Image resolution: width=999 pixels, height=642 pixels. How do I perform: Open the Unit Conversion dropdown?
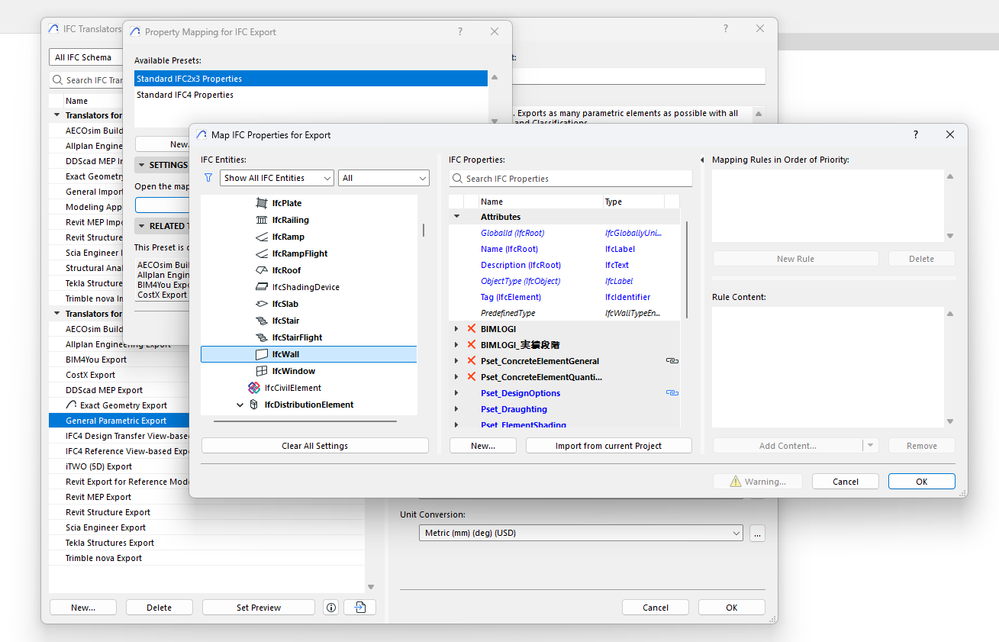coord(581,532)
